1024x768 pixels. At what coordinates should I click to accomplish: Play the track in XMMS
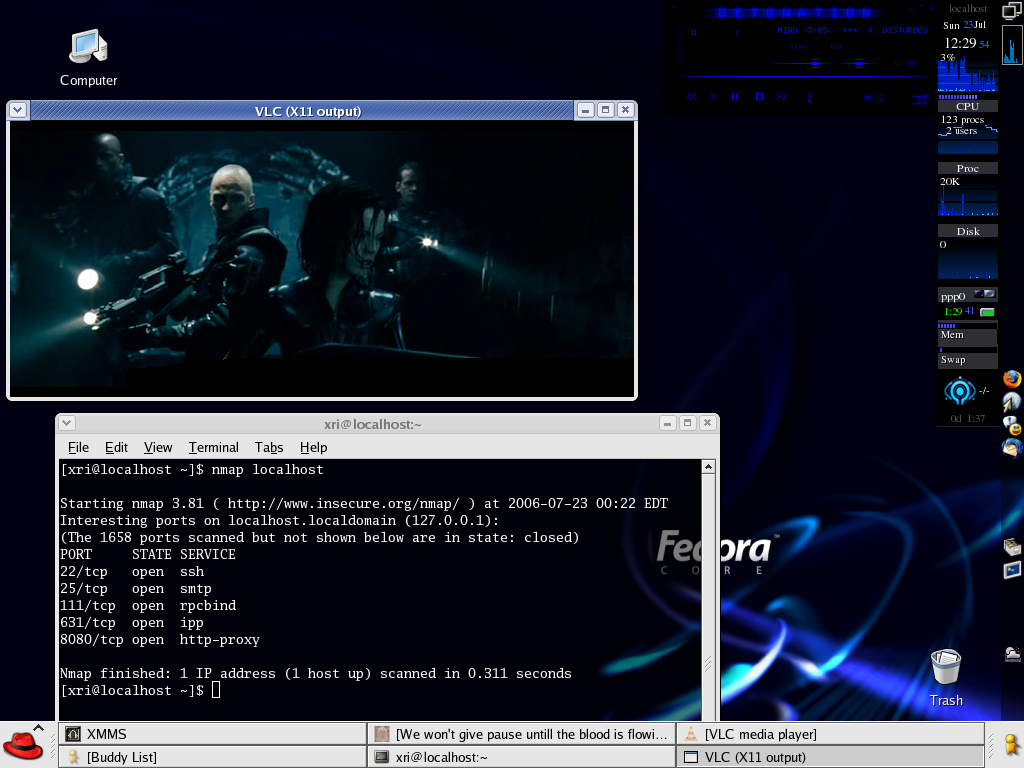(712, 97)
